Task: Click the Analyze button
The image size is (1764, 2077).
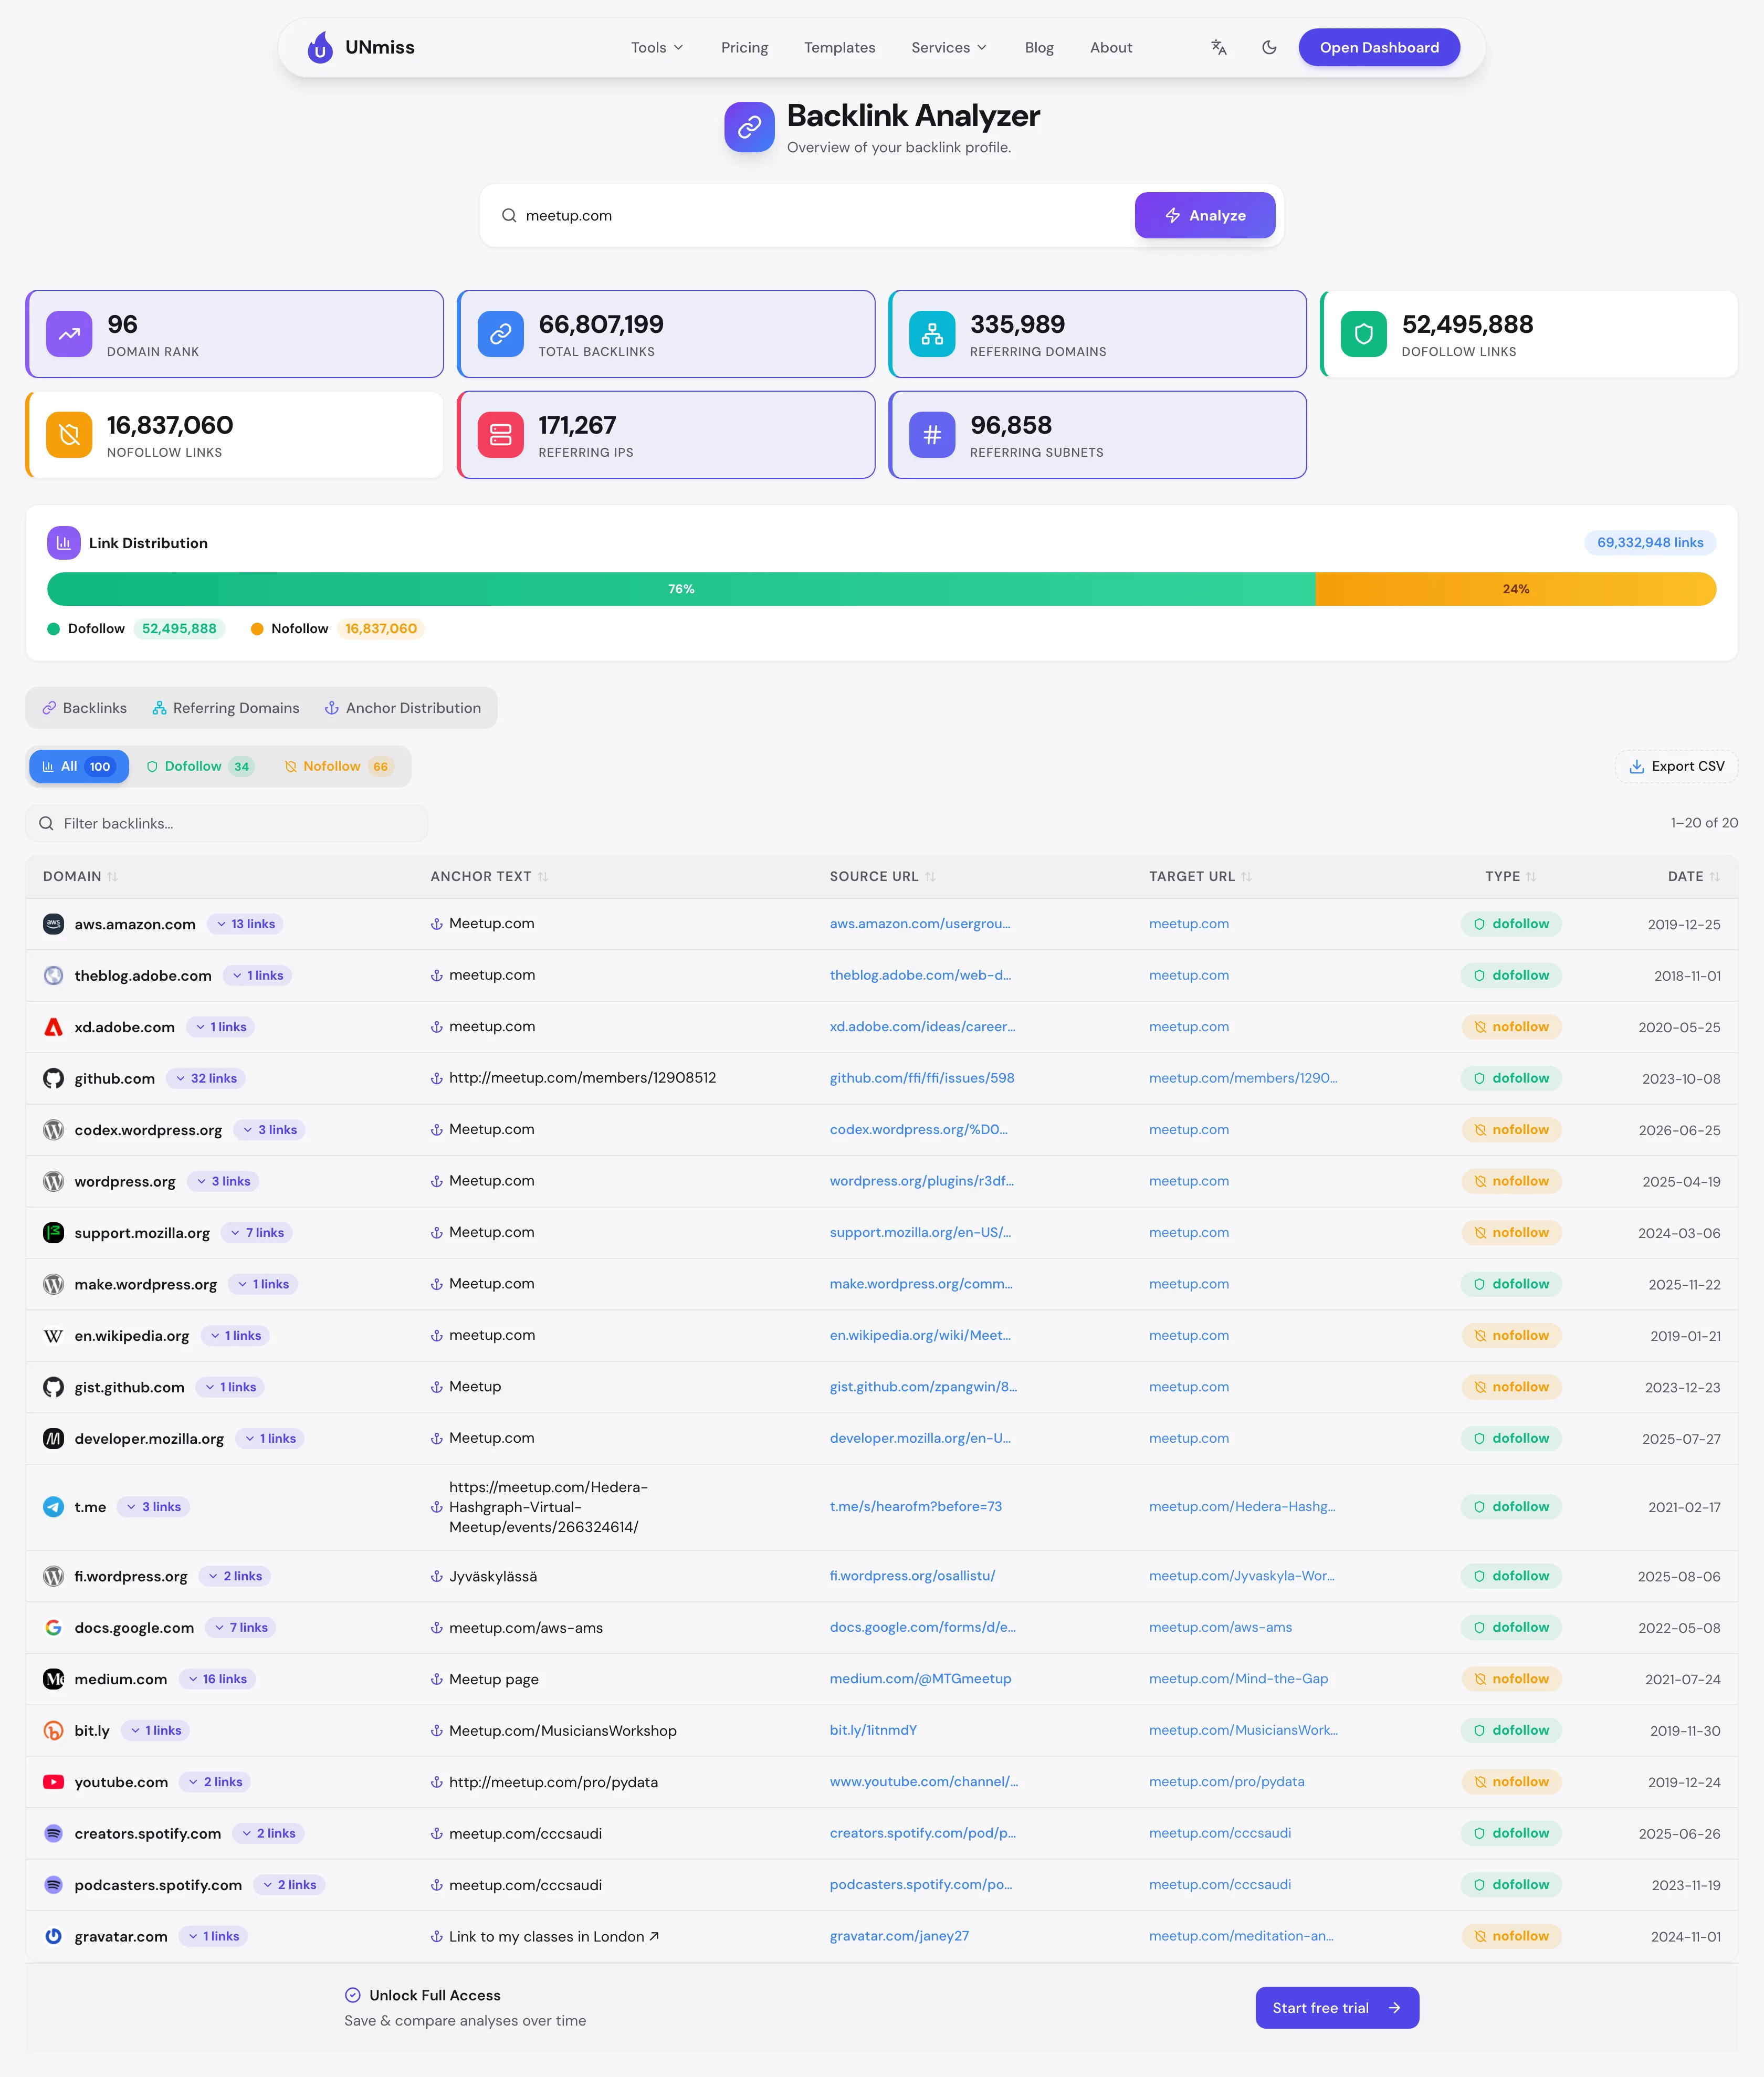Action: [1204, 215]
